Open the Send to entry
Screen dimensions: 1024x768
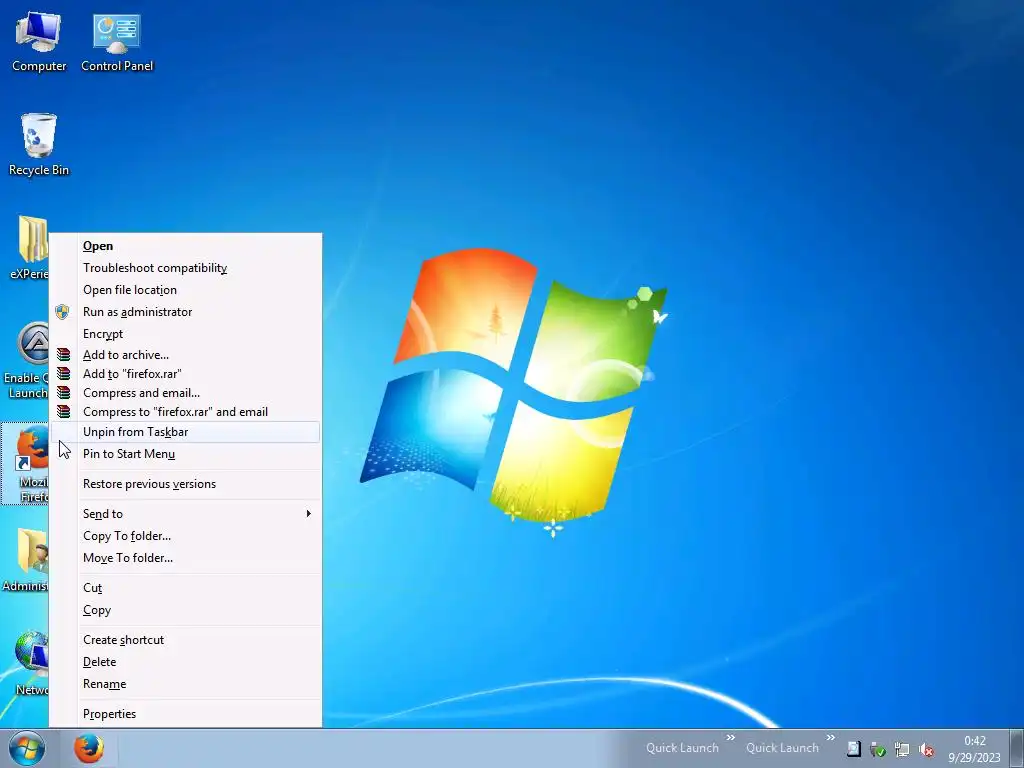pos(185,514)
